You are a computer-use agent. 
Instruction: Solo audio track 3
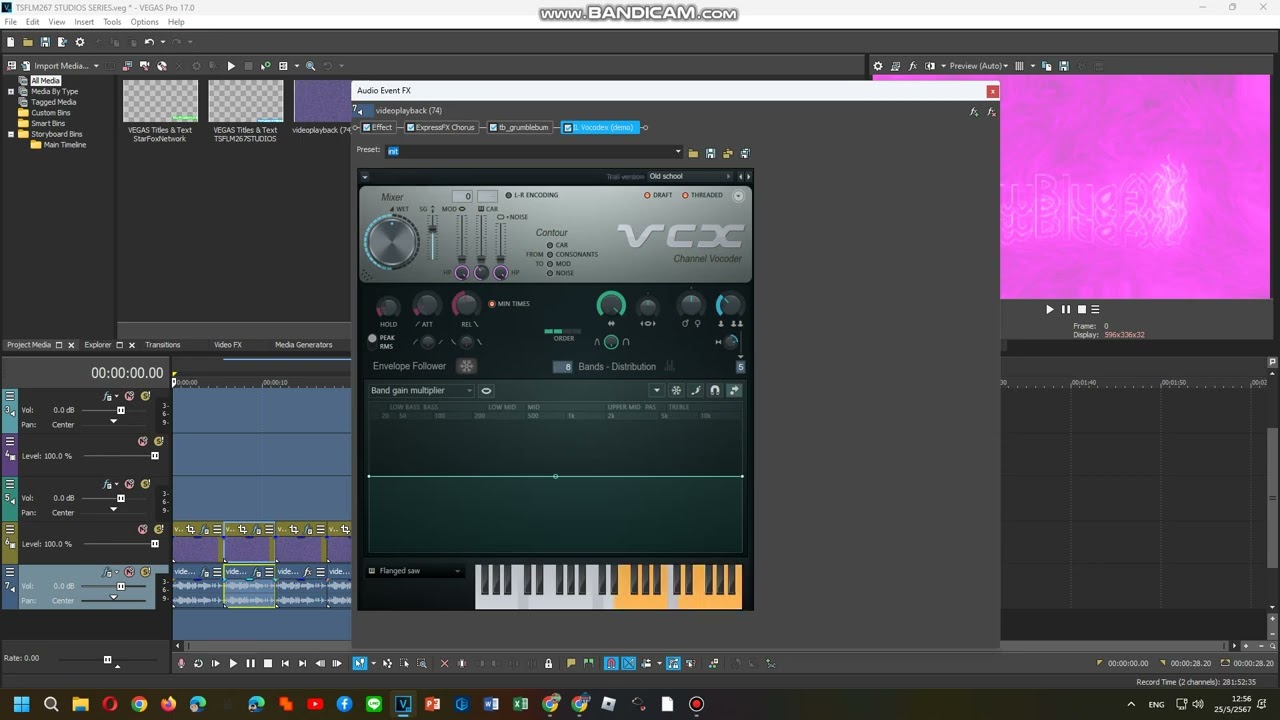tap(145, 396)
